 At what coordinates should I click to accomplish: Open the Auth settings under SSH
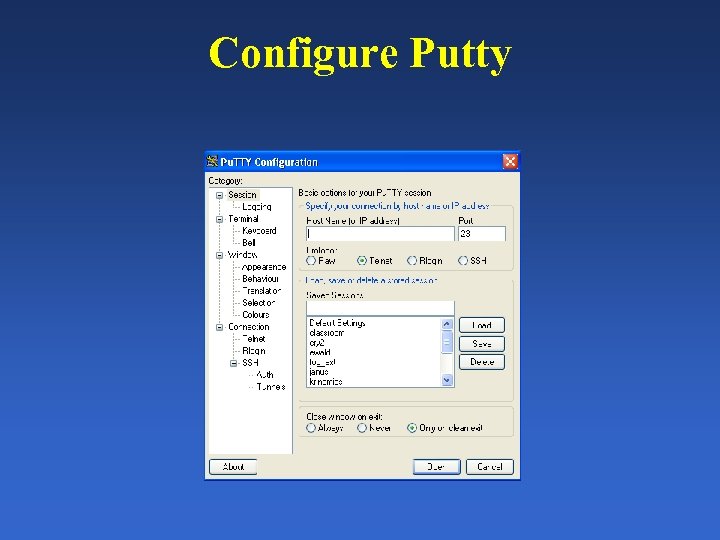coord(265,375)
